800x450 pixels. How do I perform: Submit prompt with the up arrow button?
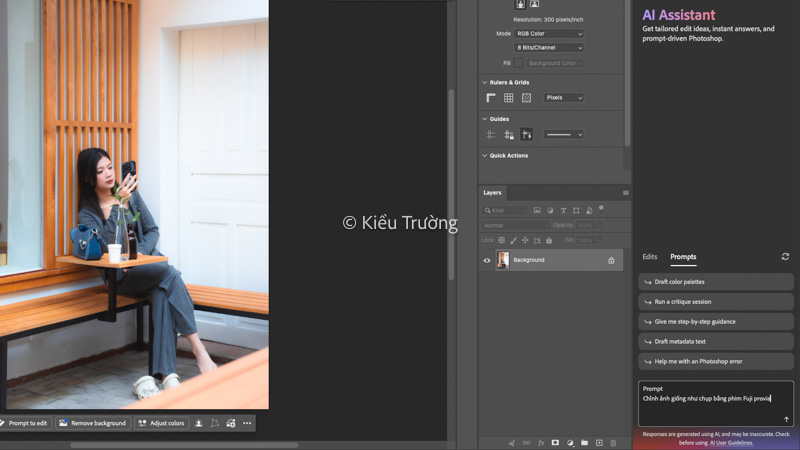pos(786,419)
